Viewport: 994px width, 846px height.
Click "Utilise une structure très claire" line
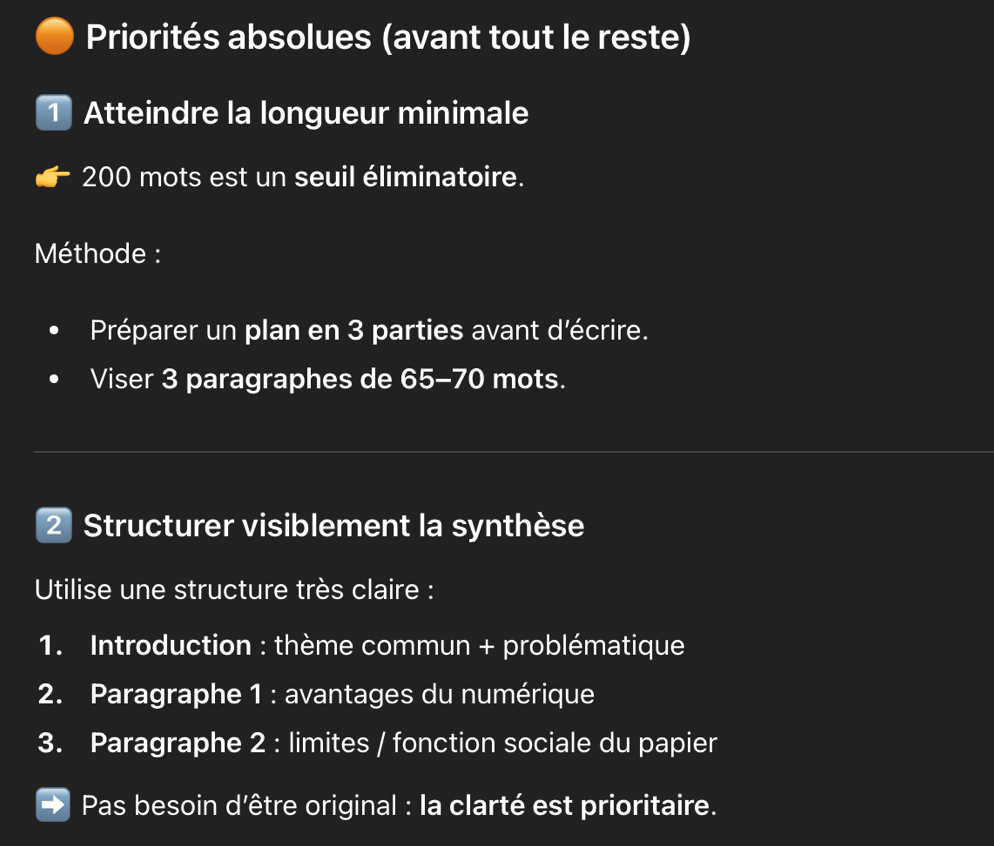point(234,590)
